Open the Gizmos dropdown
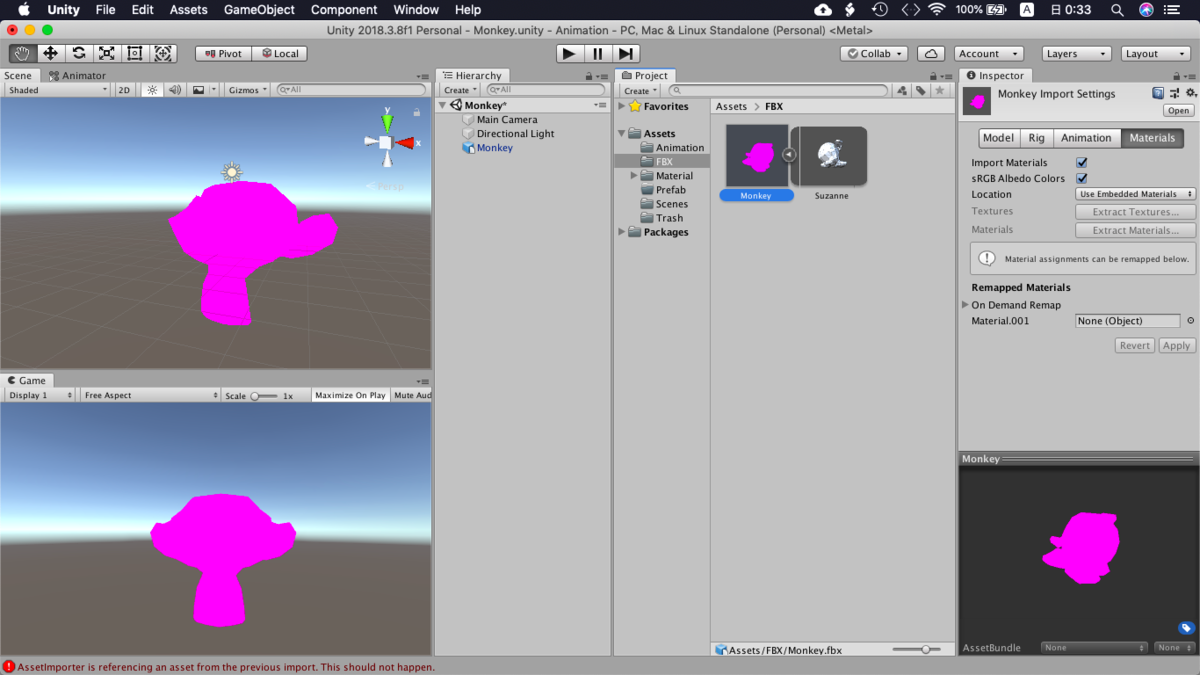The width and height of the screenshot is (1200, 675). coord(248,90)
